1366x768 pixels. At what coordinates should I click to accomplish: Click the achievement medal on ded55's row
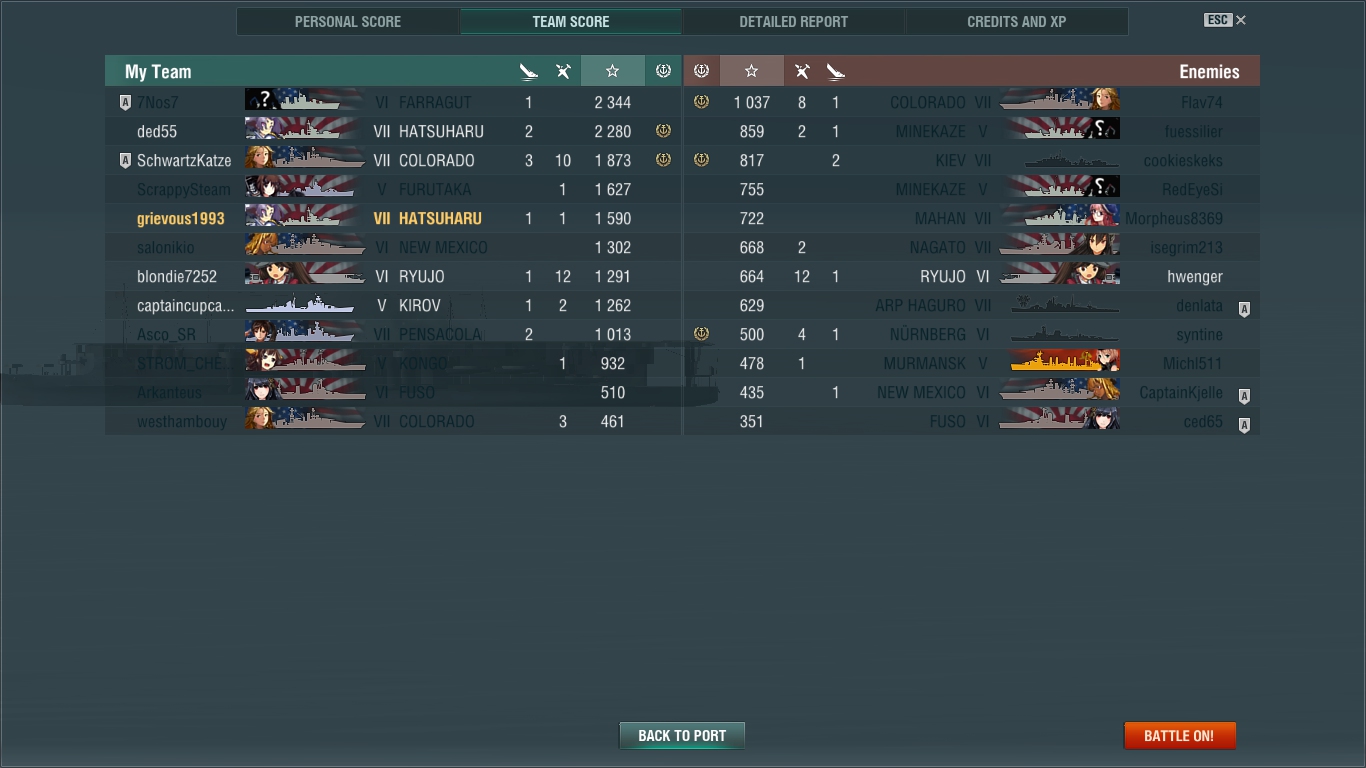pyautogui.click(x=663, y=131)
